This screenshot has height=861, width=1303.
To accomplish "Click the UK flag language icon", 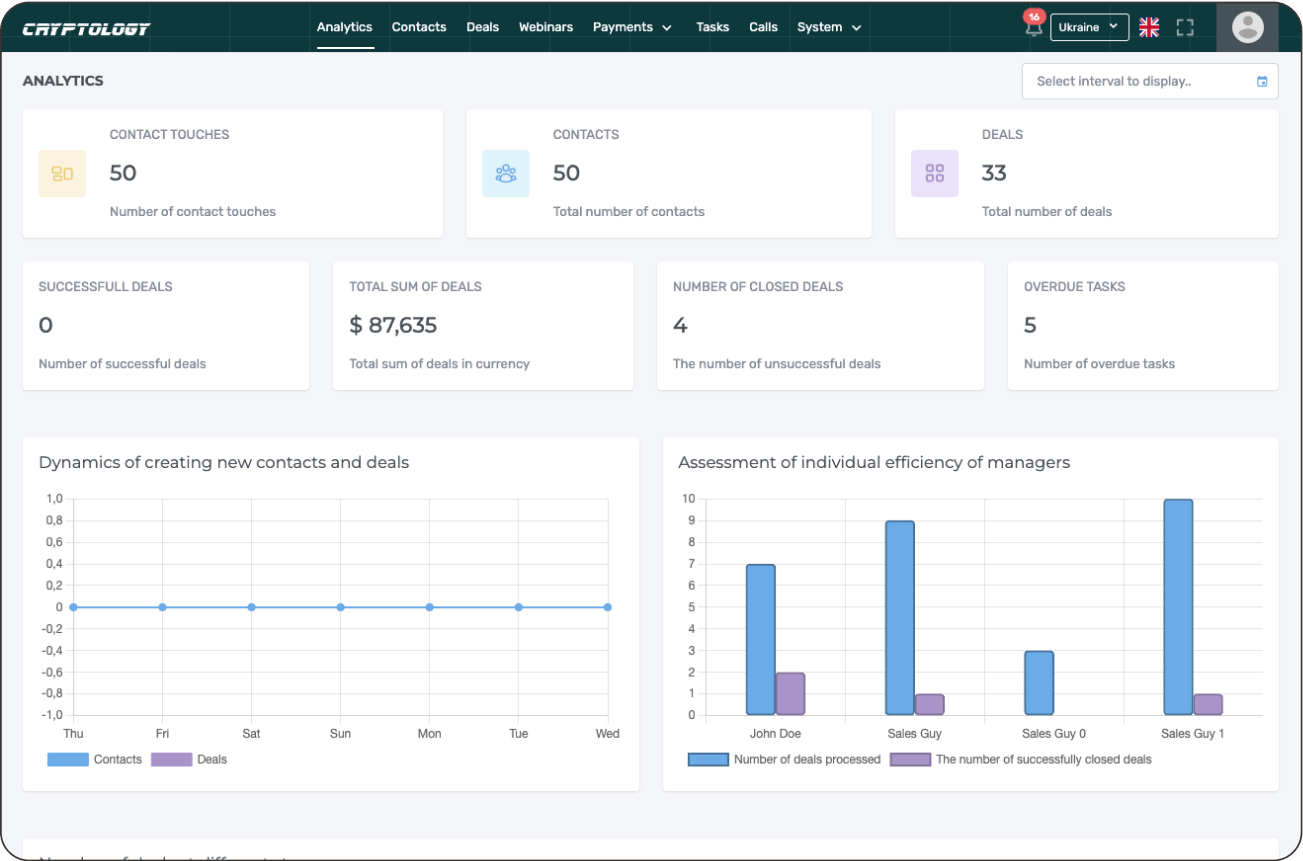I will 1149,28.
